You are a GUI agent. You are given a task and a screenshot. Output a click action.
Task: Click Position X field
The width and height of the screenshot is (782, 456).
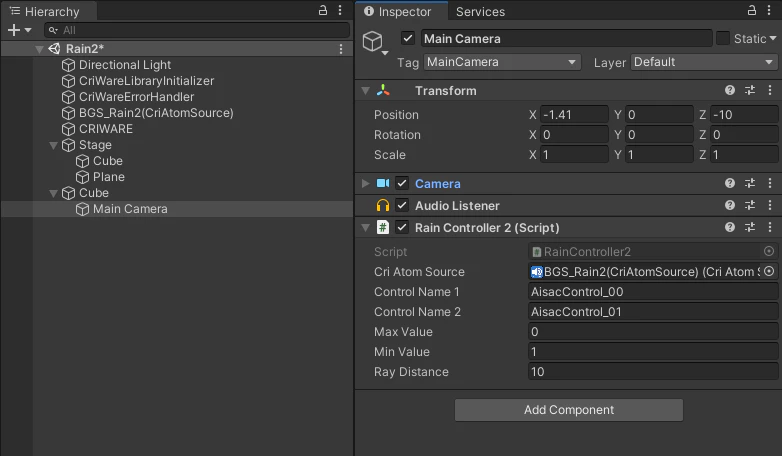pyautogui.click(x=574, y=115)
